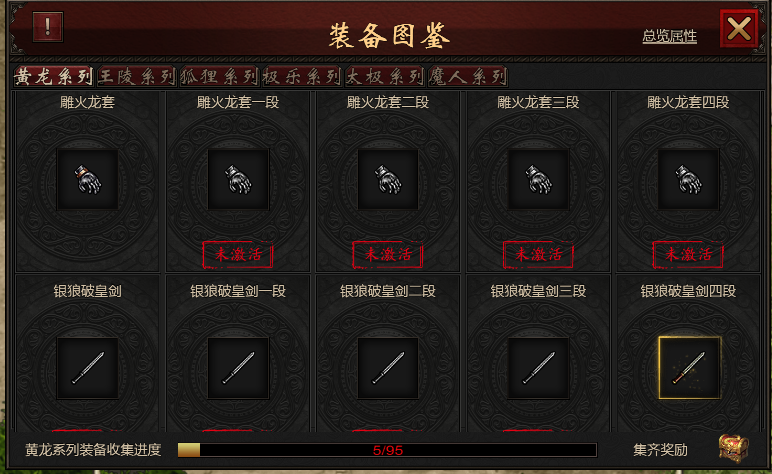772x474 pixels.
Task: Select the 雕火龙套一段 glove icon
Action: pyautogui.click(x=238, y=180)
